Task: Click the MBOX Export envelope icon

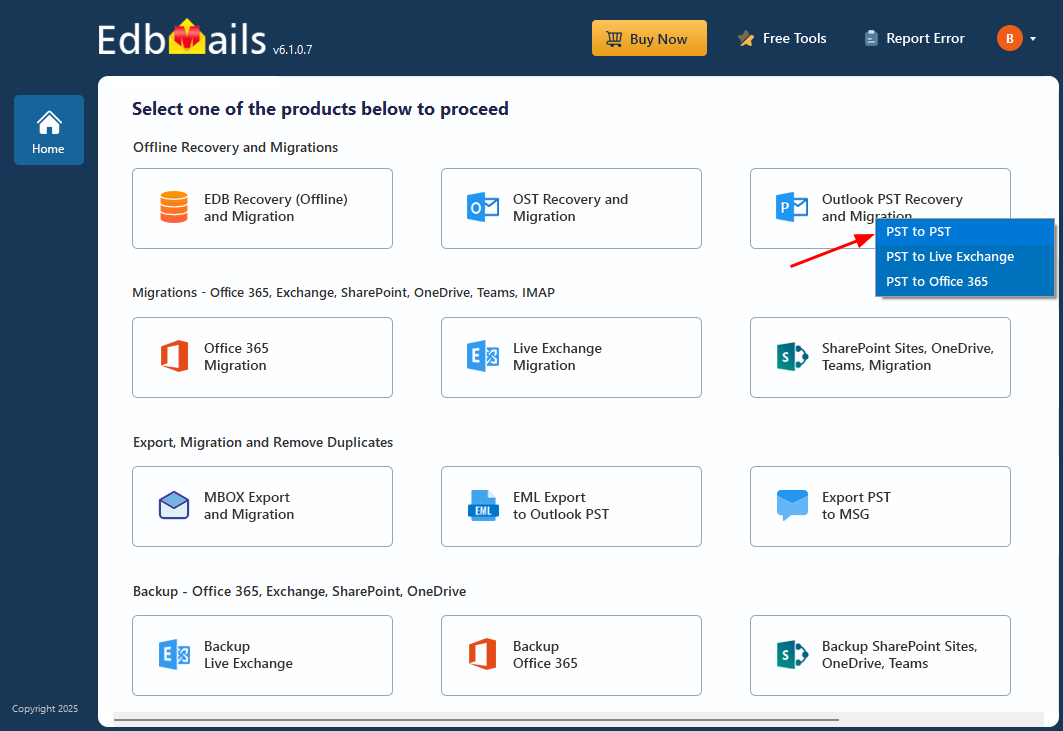Action: (174, 505)
